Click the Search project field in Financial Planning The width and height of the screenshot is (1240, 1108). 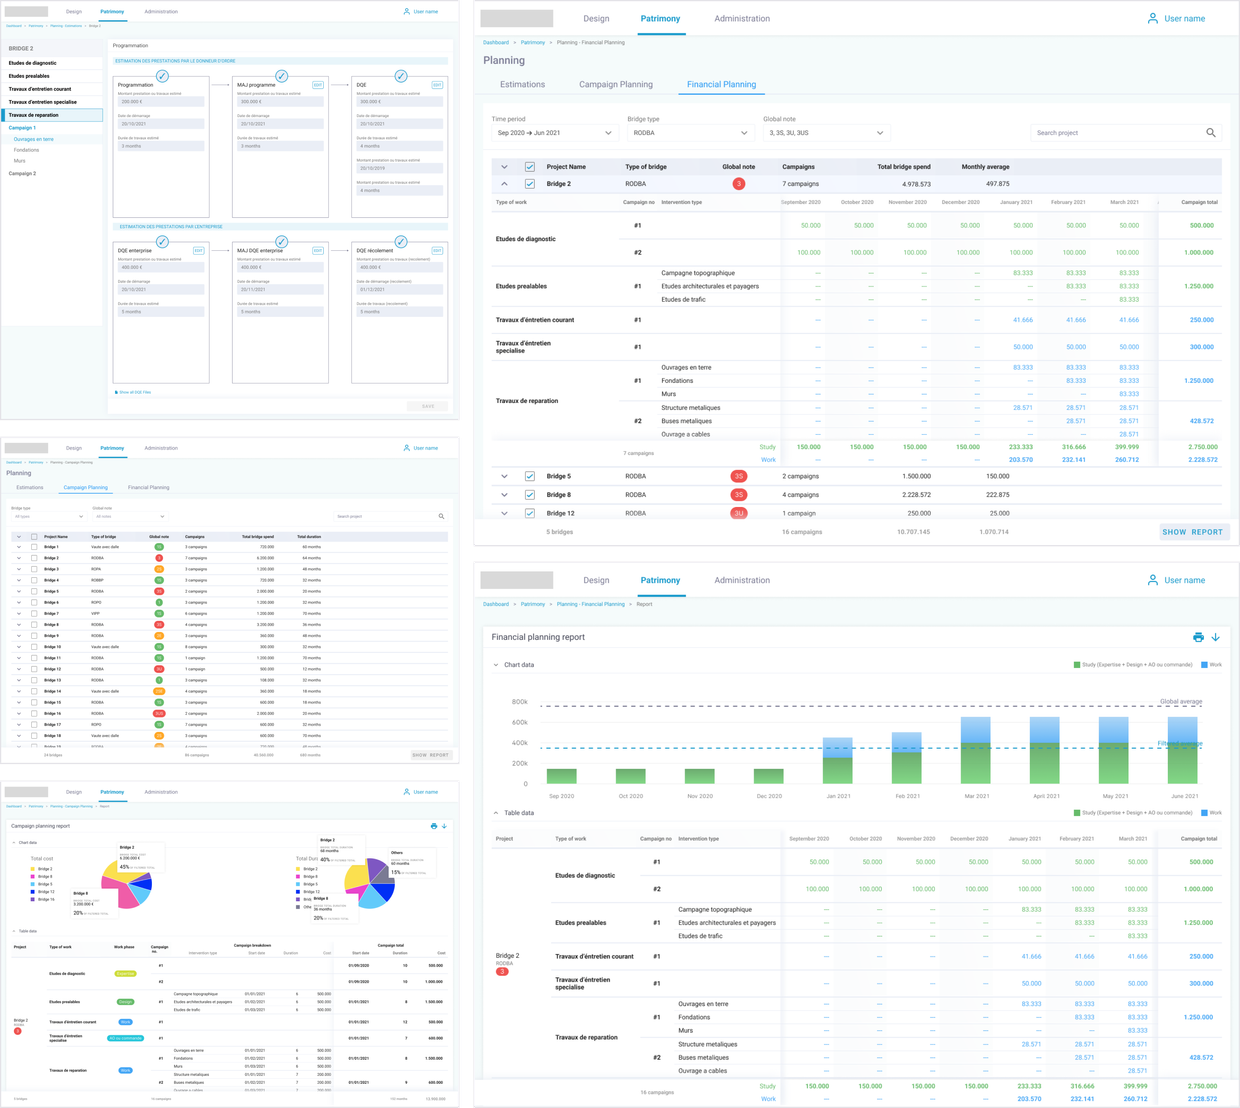pos(1115,133)
